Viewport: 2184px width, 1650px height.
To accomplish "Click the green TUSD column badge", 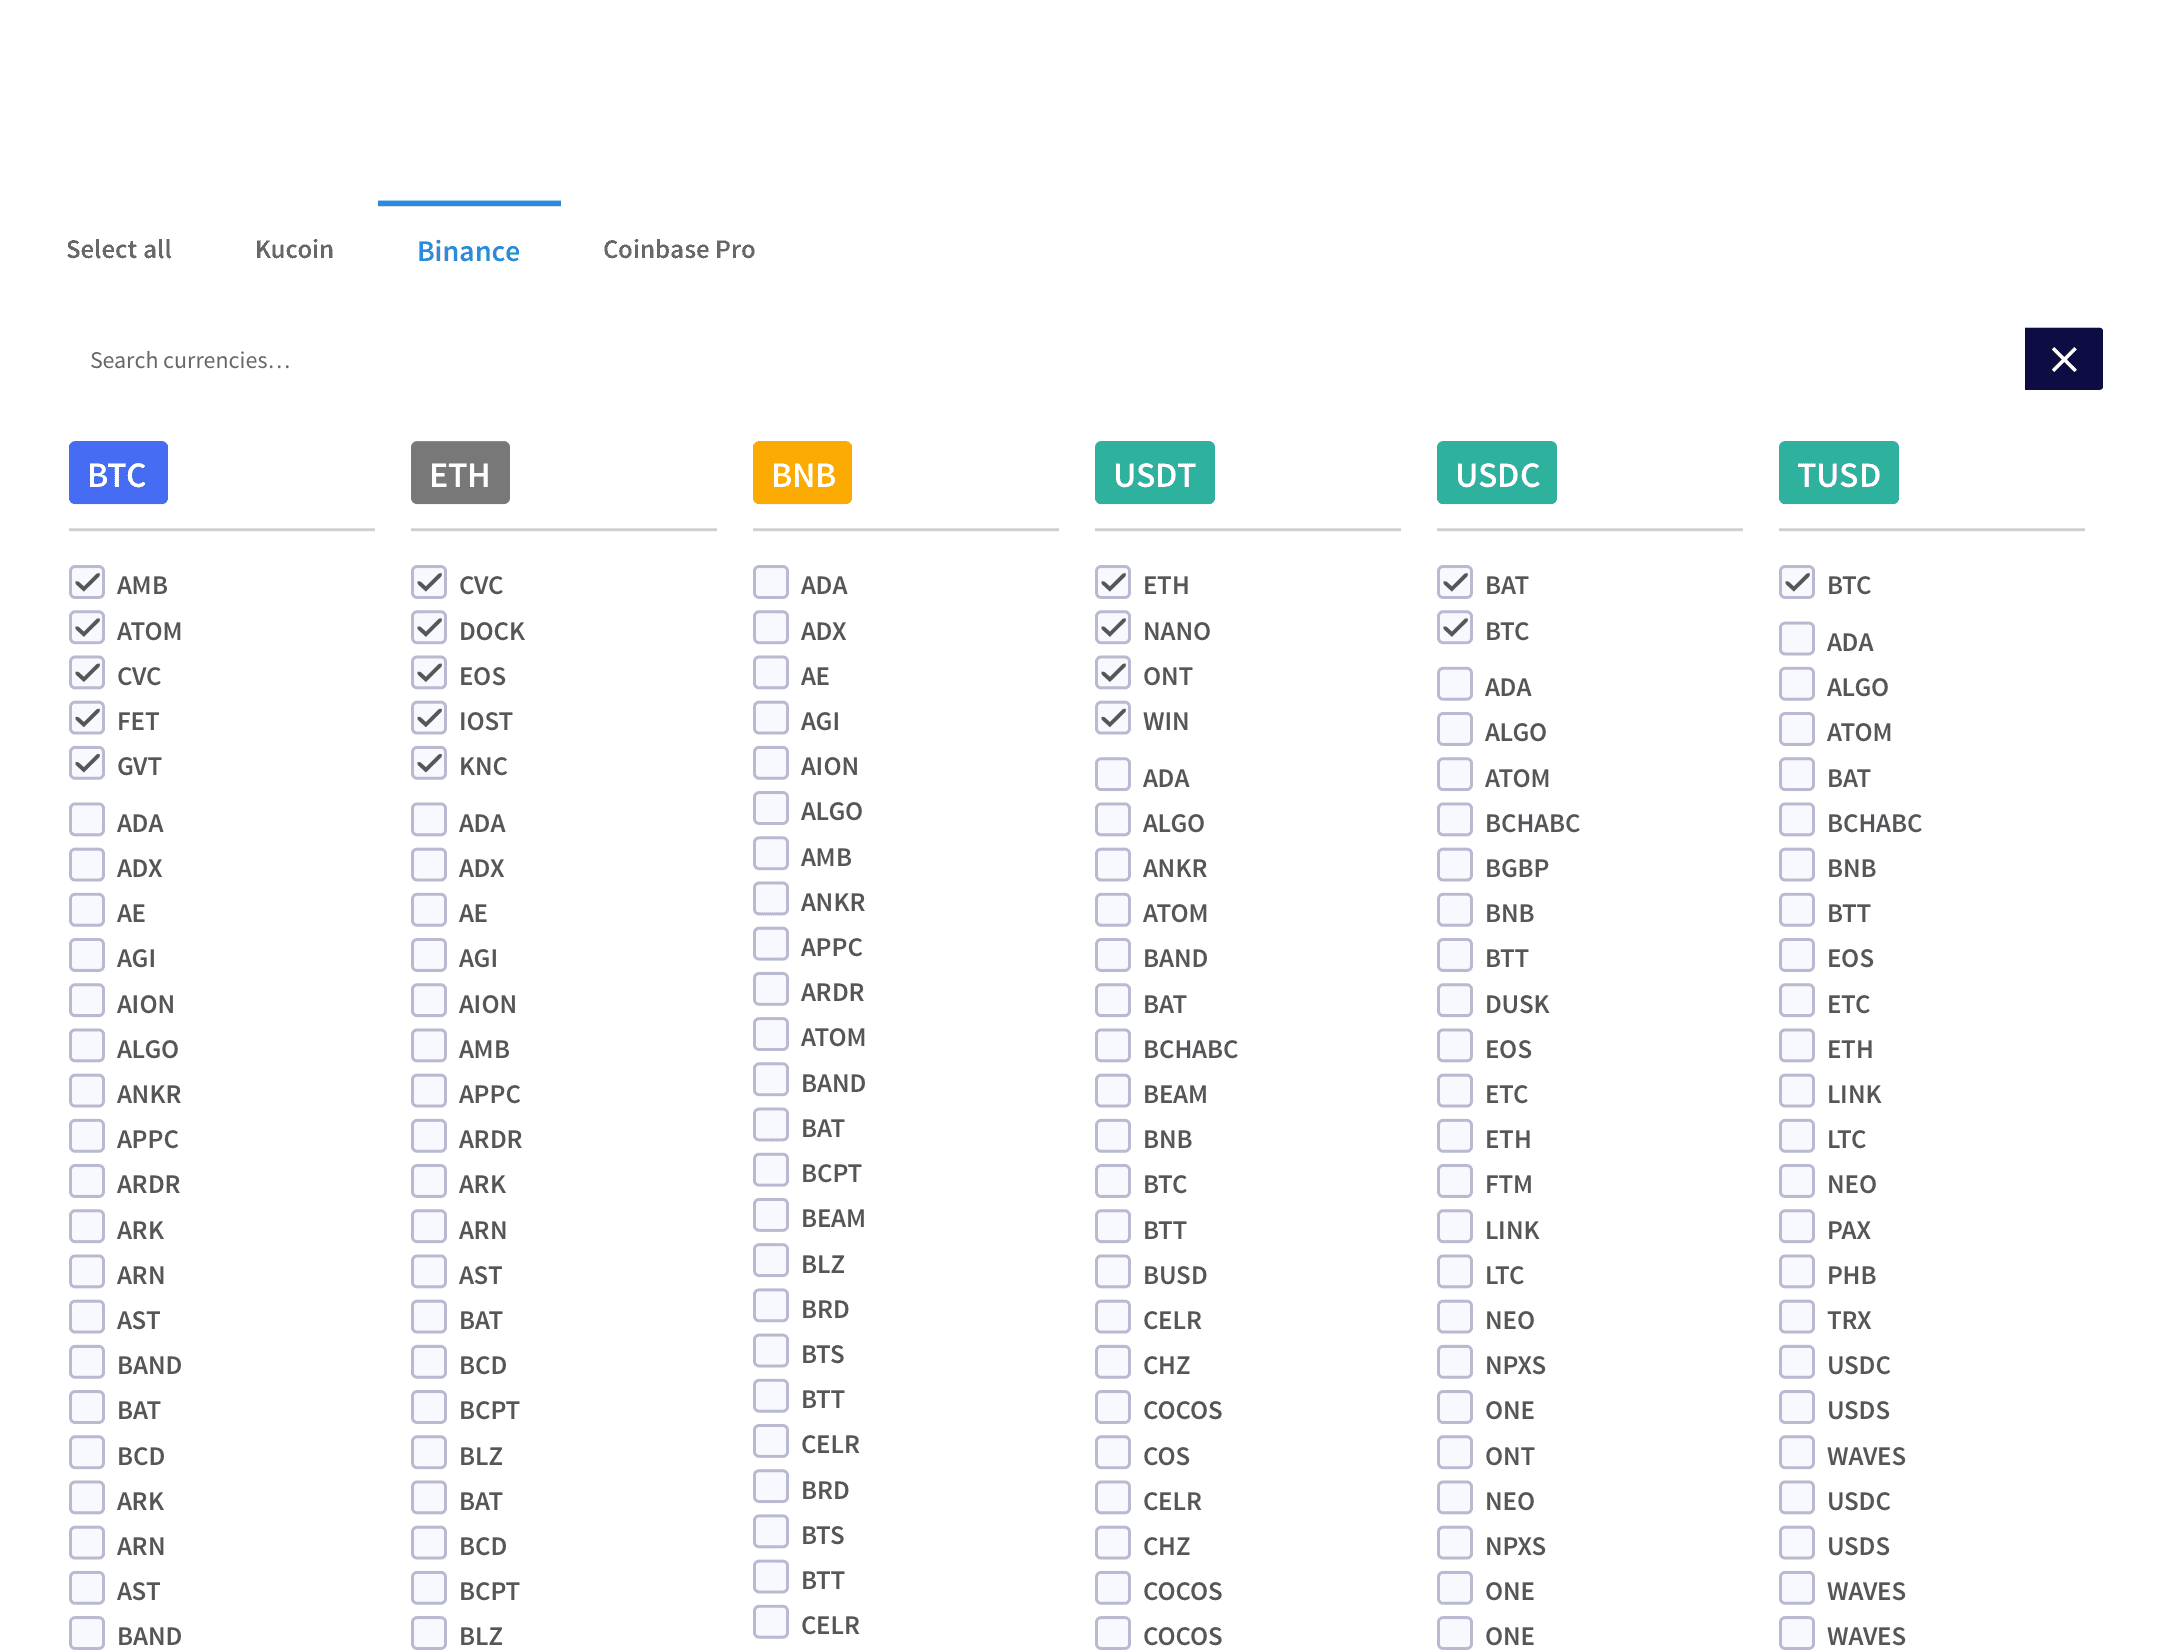I will tap(1838, 473).
